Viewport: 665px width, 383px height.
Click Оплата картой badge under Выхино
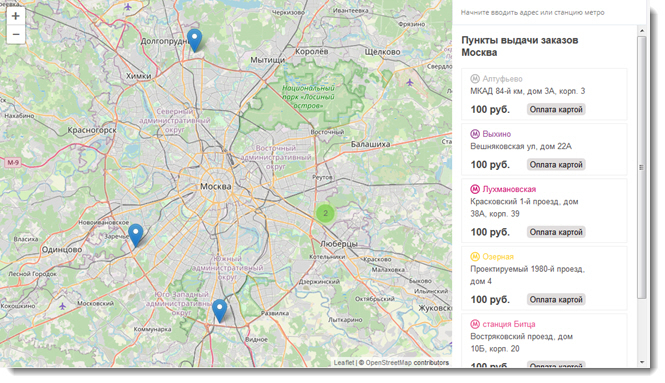556,165
